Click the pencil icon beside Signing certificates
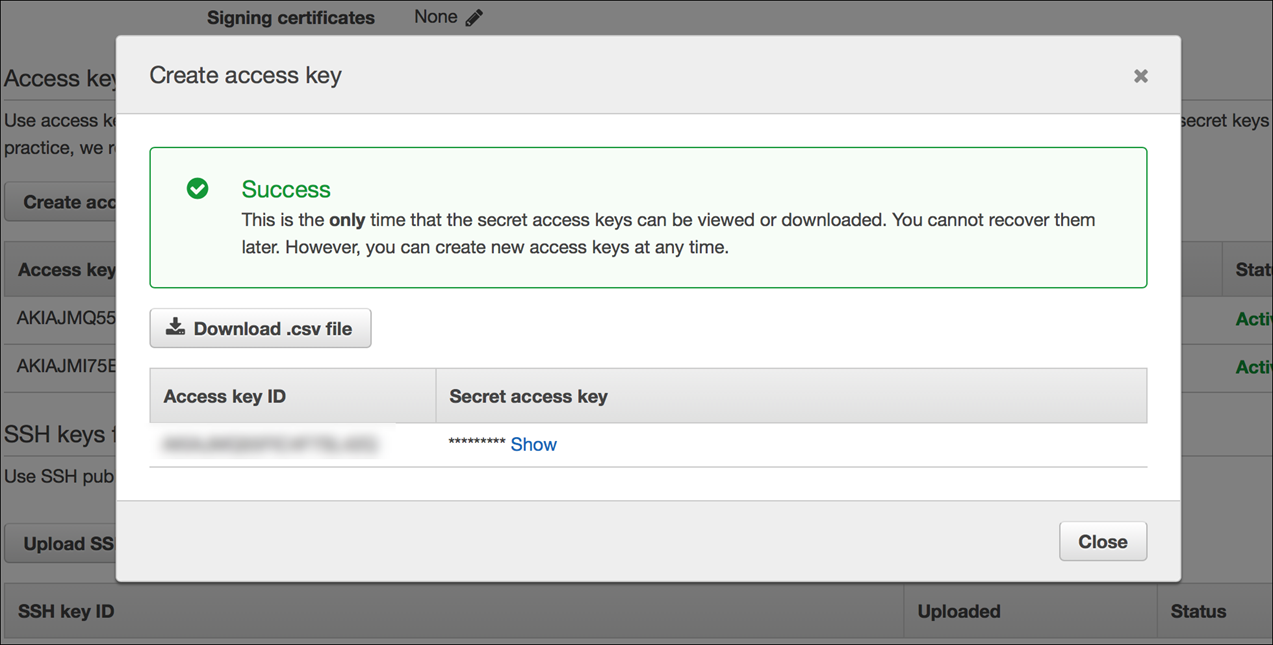 474,17
